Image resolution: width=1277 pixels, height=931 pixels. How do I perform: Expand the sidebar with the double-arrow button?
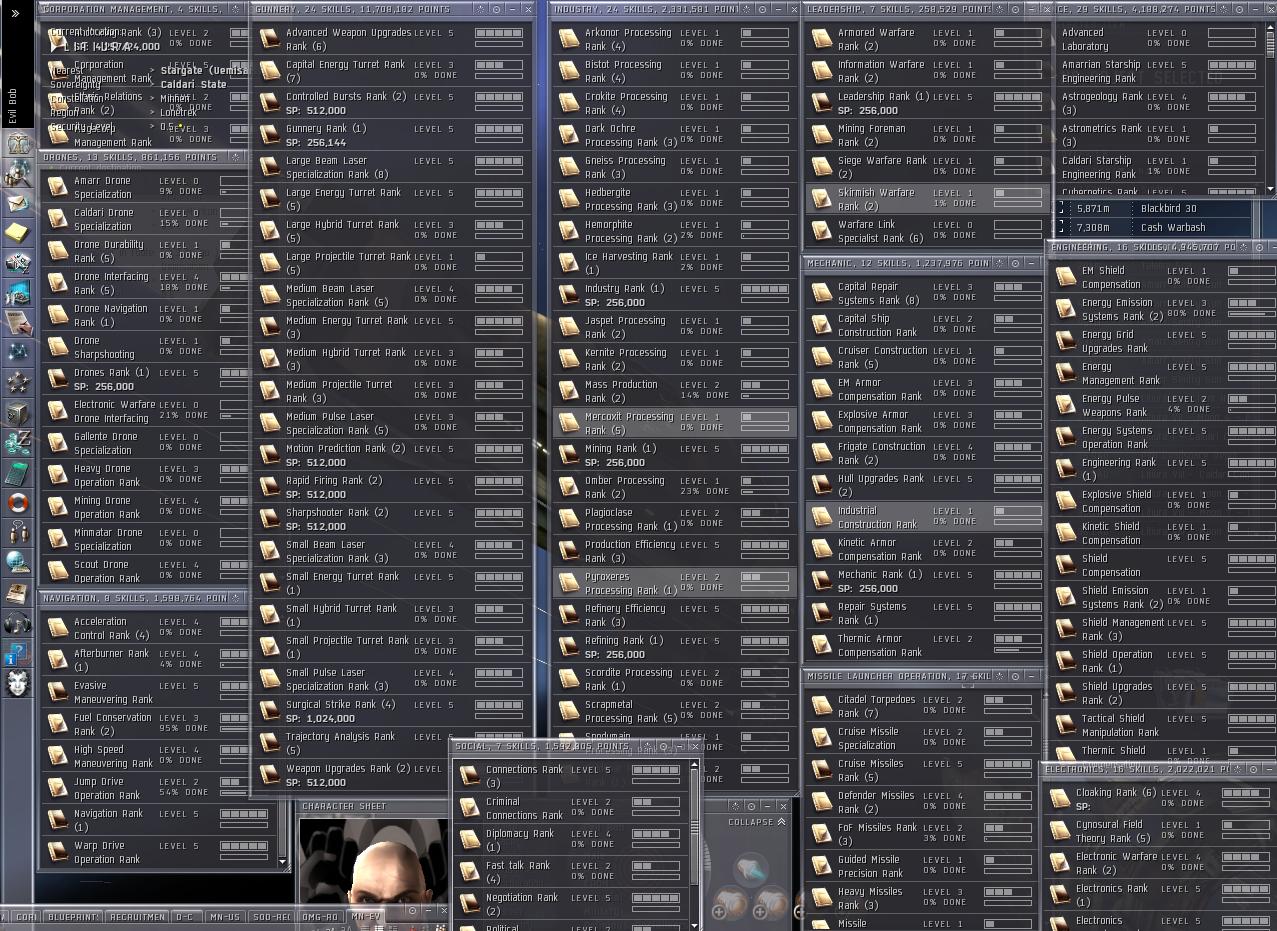pos(15,13)
